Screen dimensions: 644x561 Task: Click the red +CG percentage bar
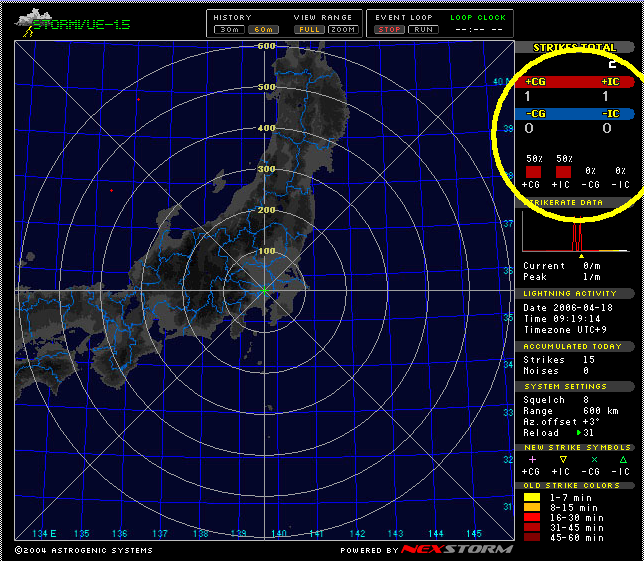click(x=534, y=172)
